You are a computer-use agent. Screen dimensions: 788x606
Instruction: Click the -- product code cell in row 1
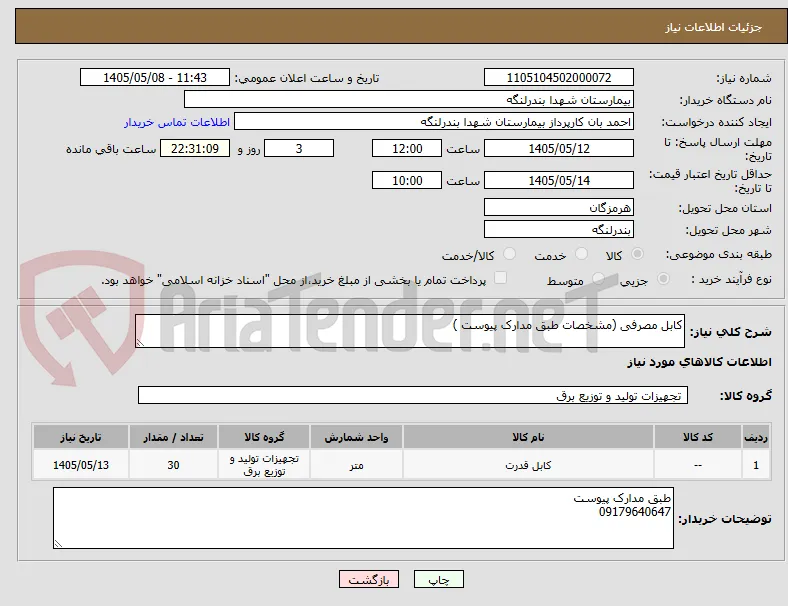(x=698, y=465)
